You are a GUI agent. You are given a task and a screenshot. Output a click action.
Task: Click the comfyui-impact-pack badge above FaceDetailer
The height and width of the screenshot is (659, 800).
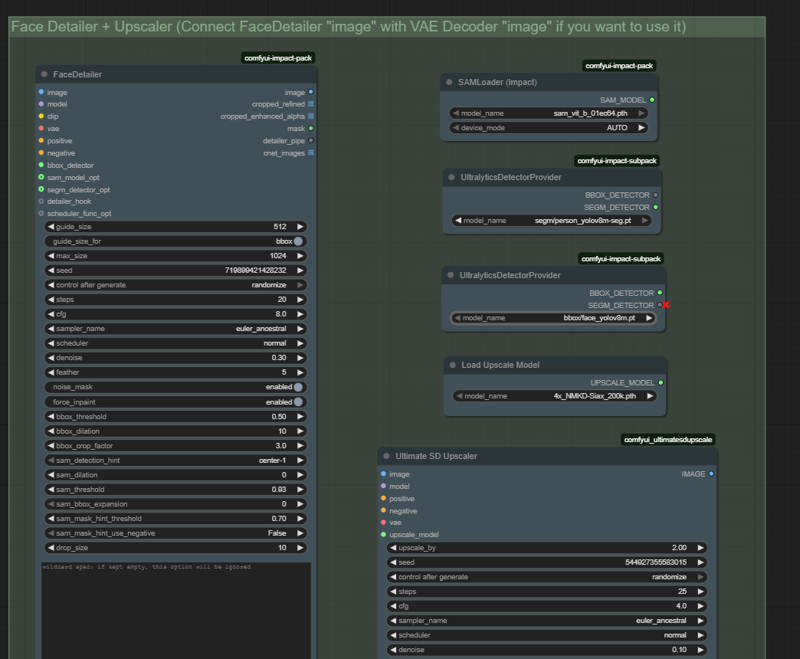coord(278,58)
